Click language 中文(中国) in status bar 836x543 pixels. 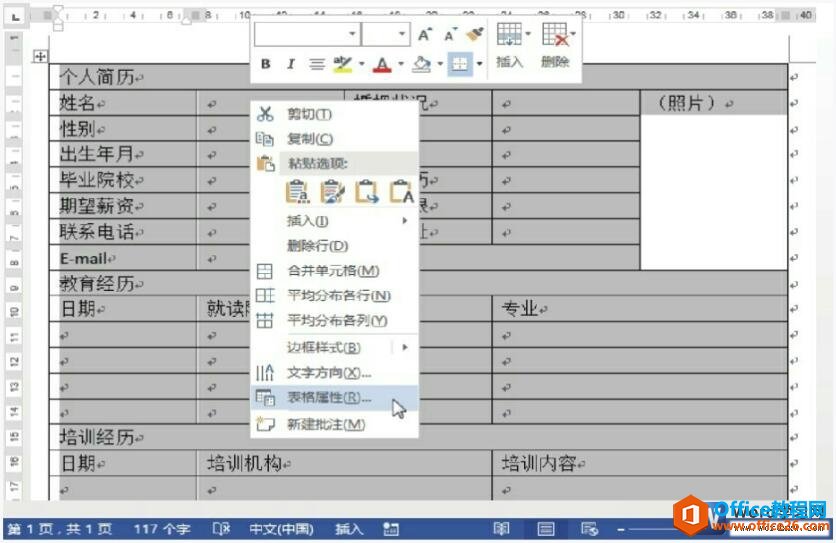point(282,529)
